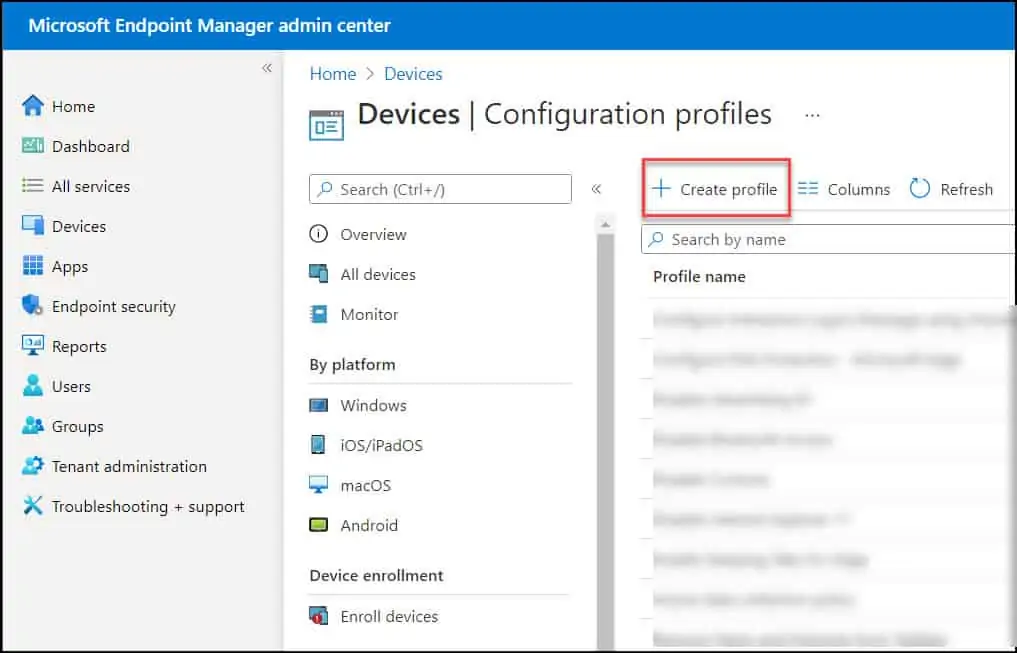Collapse the main left navigation sidebar
Viewport: 1017px width, 653px height.
pos(267,67)
